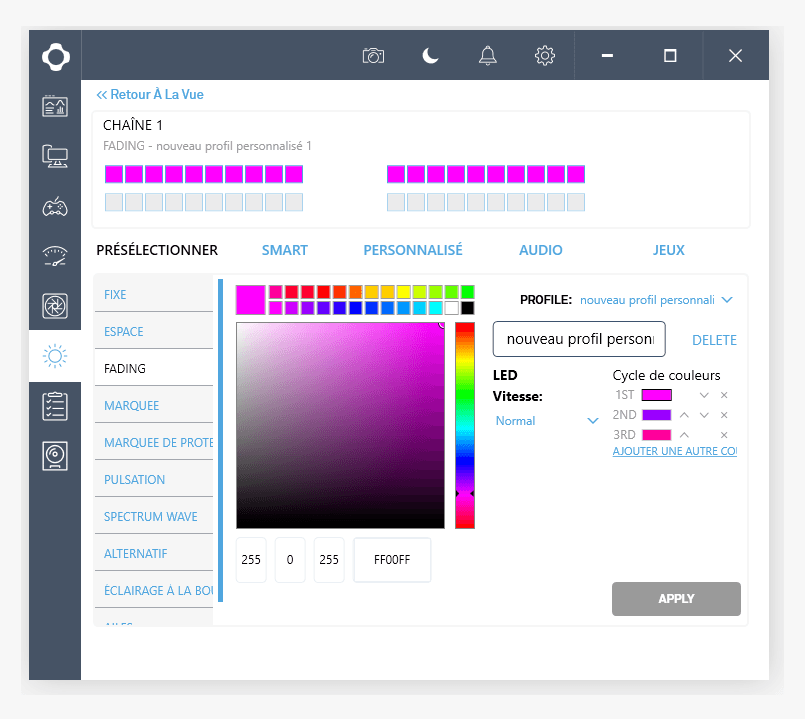This screenshot has width=805, height=719.
Task: Open the speedometer performance sidebar section
Action: pyautogui.click(x=55, y=256)
